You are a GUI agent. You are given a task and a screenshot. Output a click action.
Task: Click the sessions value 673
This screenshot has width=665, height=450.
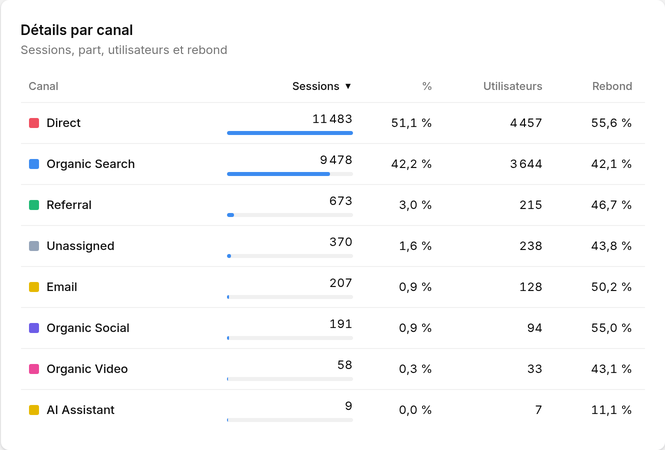point(341,201)
